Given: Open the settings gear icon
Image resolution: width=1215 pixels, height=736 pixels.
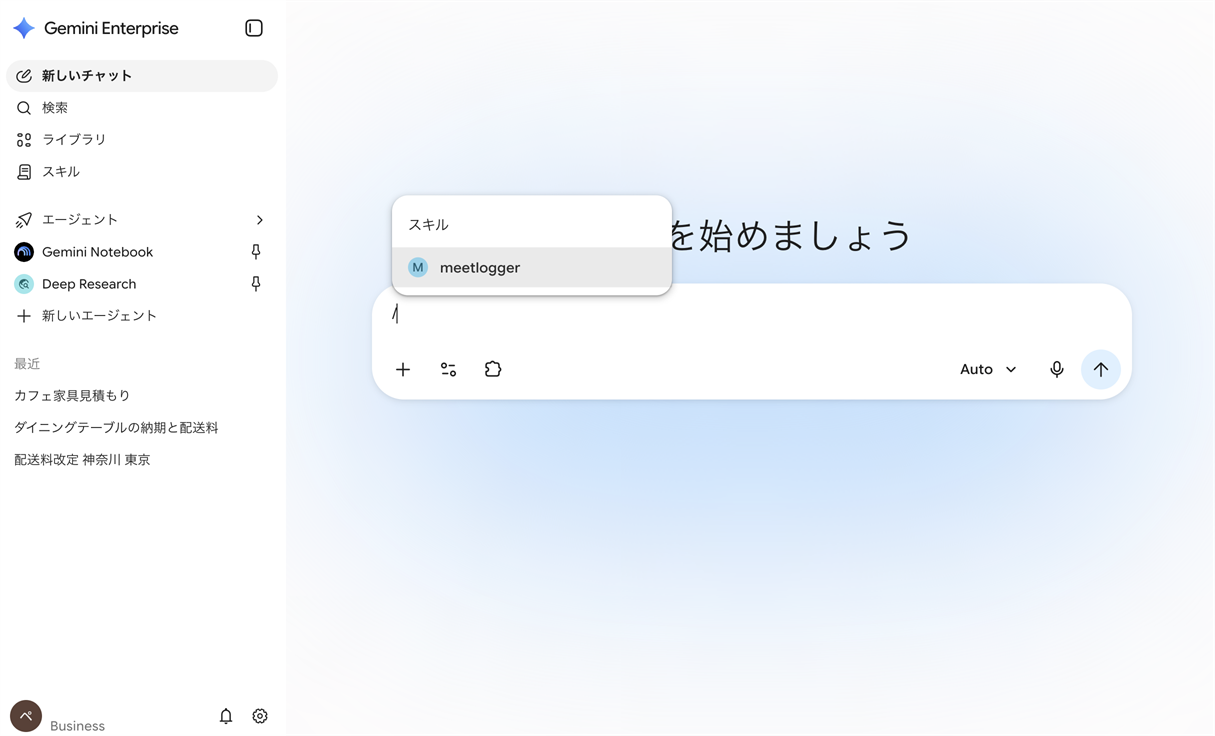Looking at the screenshot, I should tap(260, 716).
